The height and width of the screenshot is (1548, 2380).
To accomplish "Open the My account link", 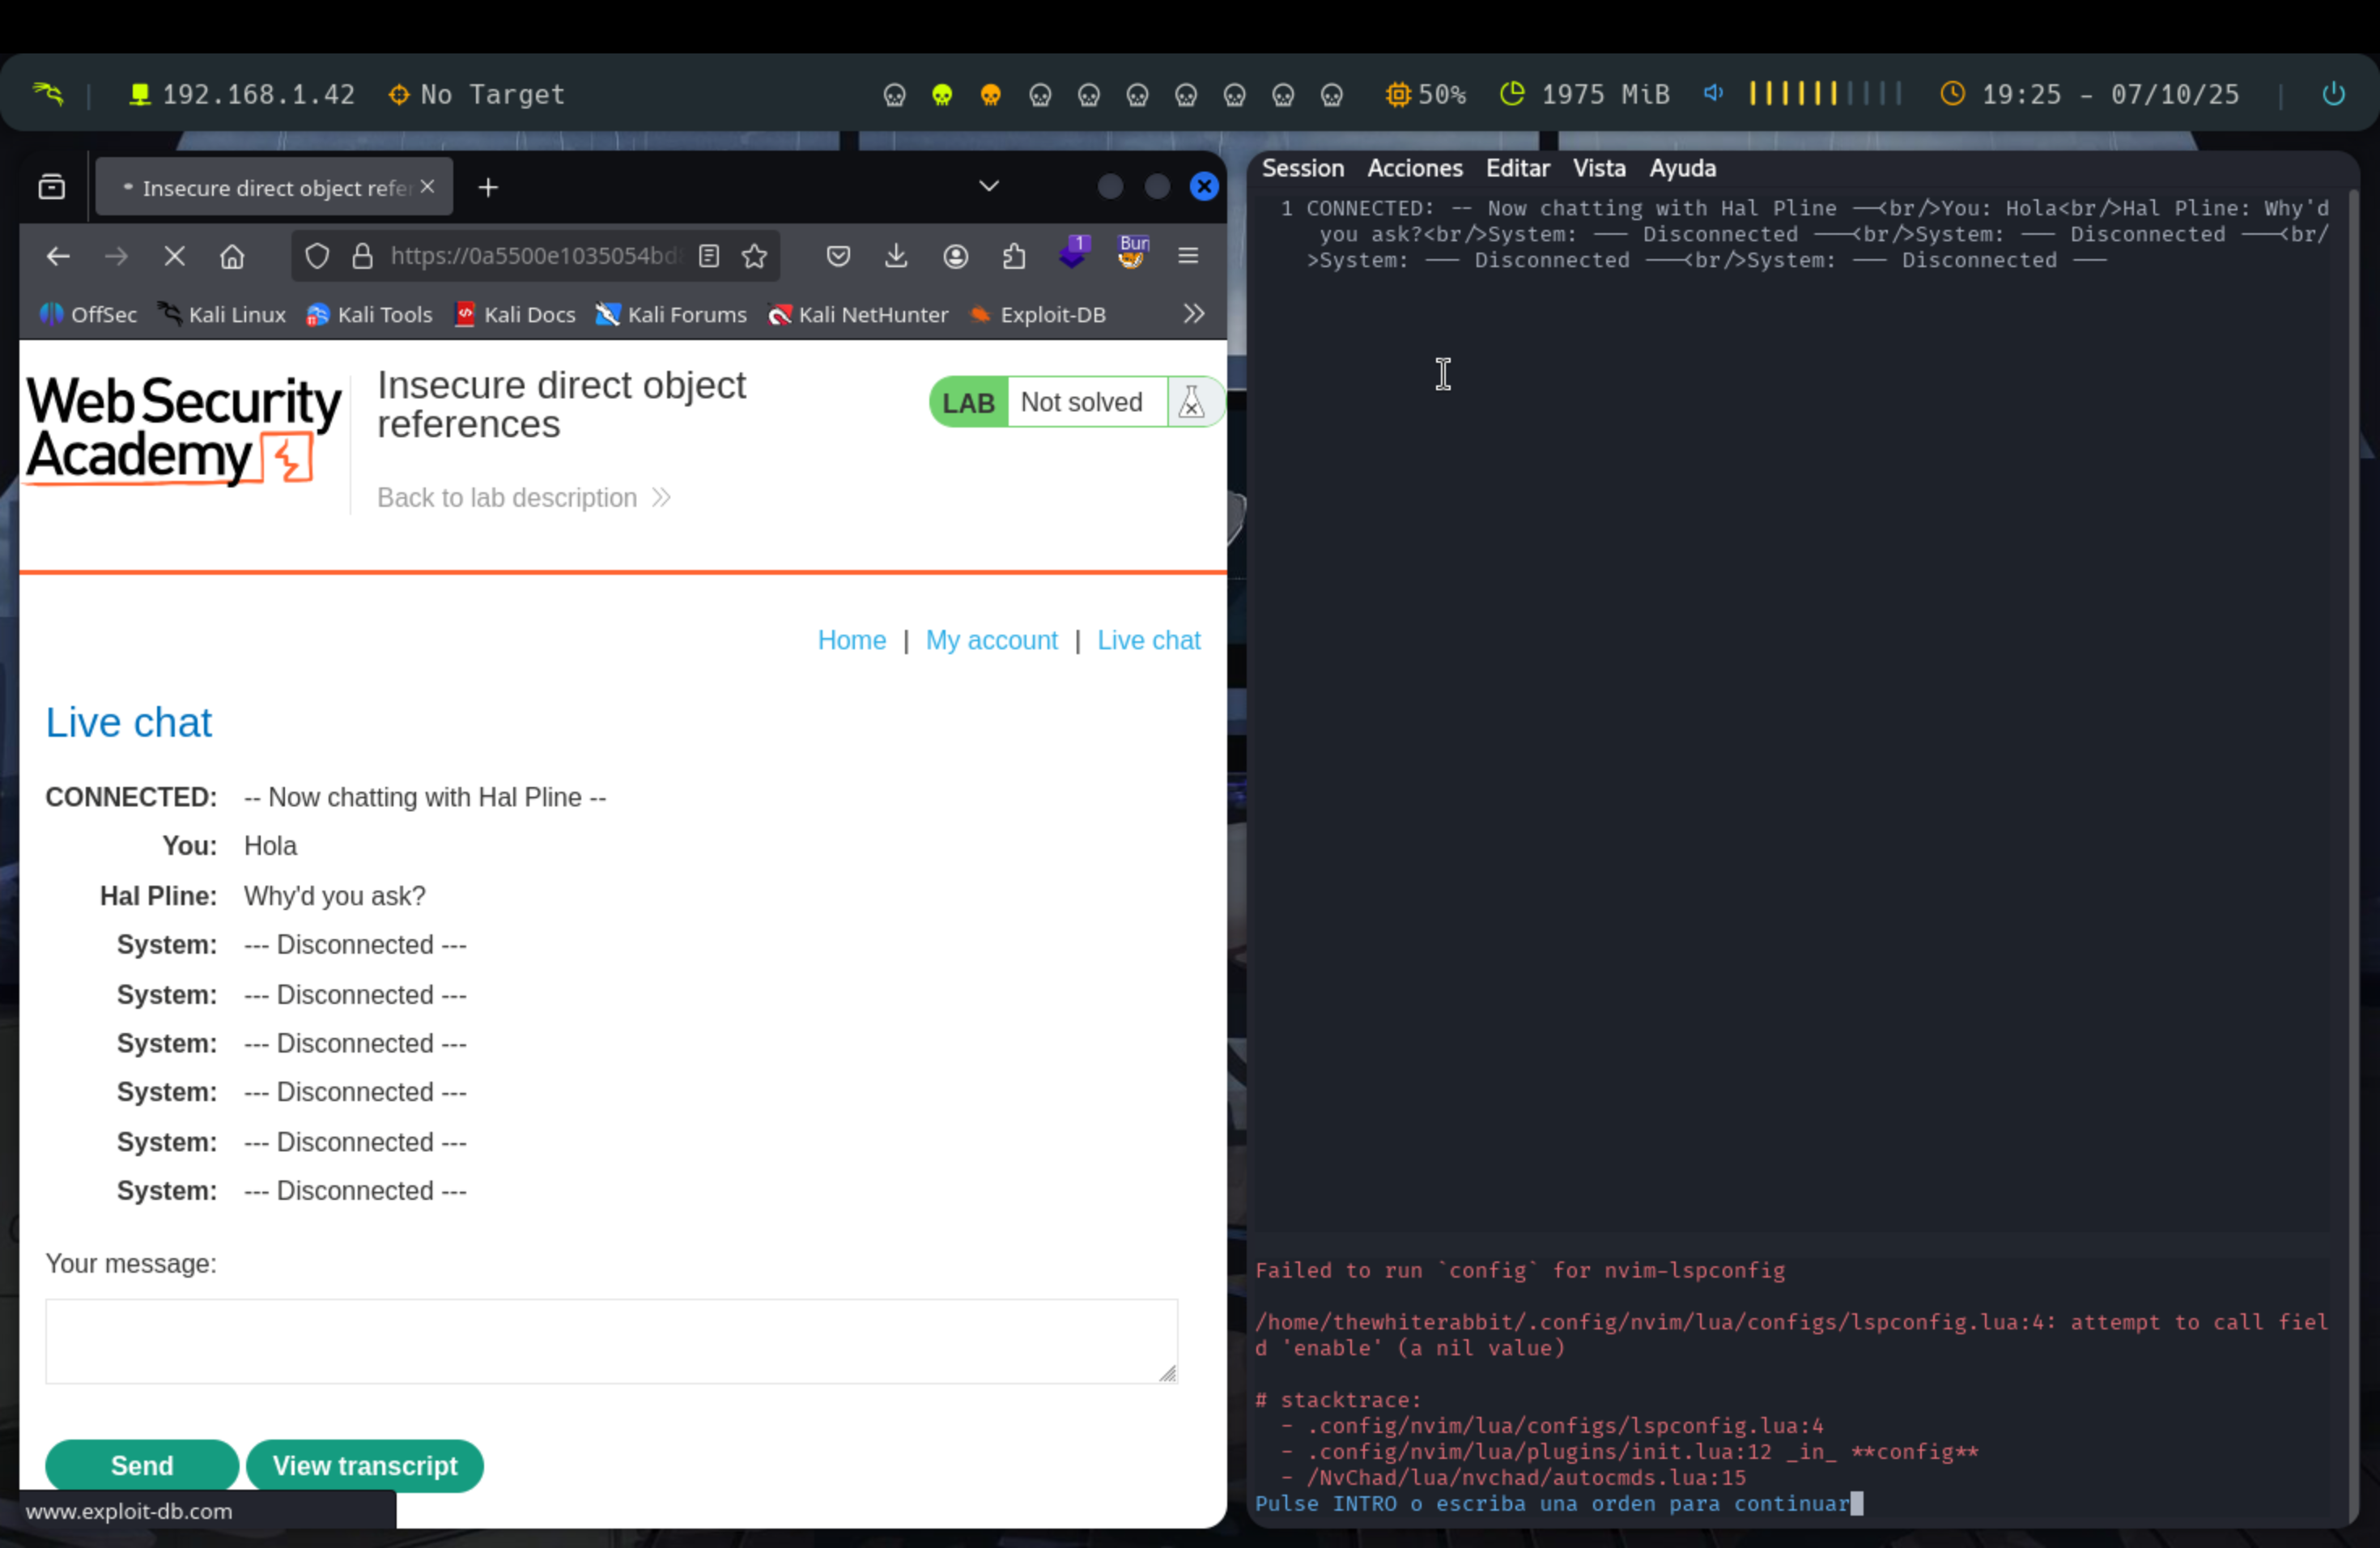I will click(x=990, y=640).
